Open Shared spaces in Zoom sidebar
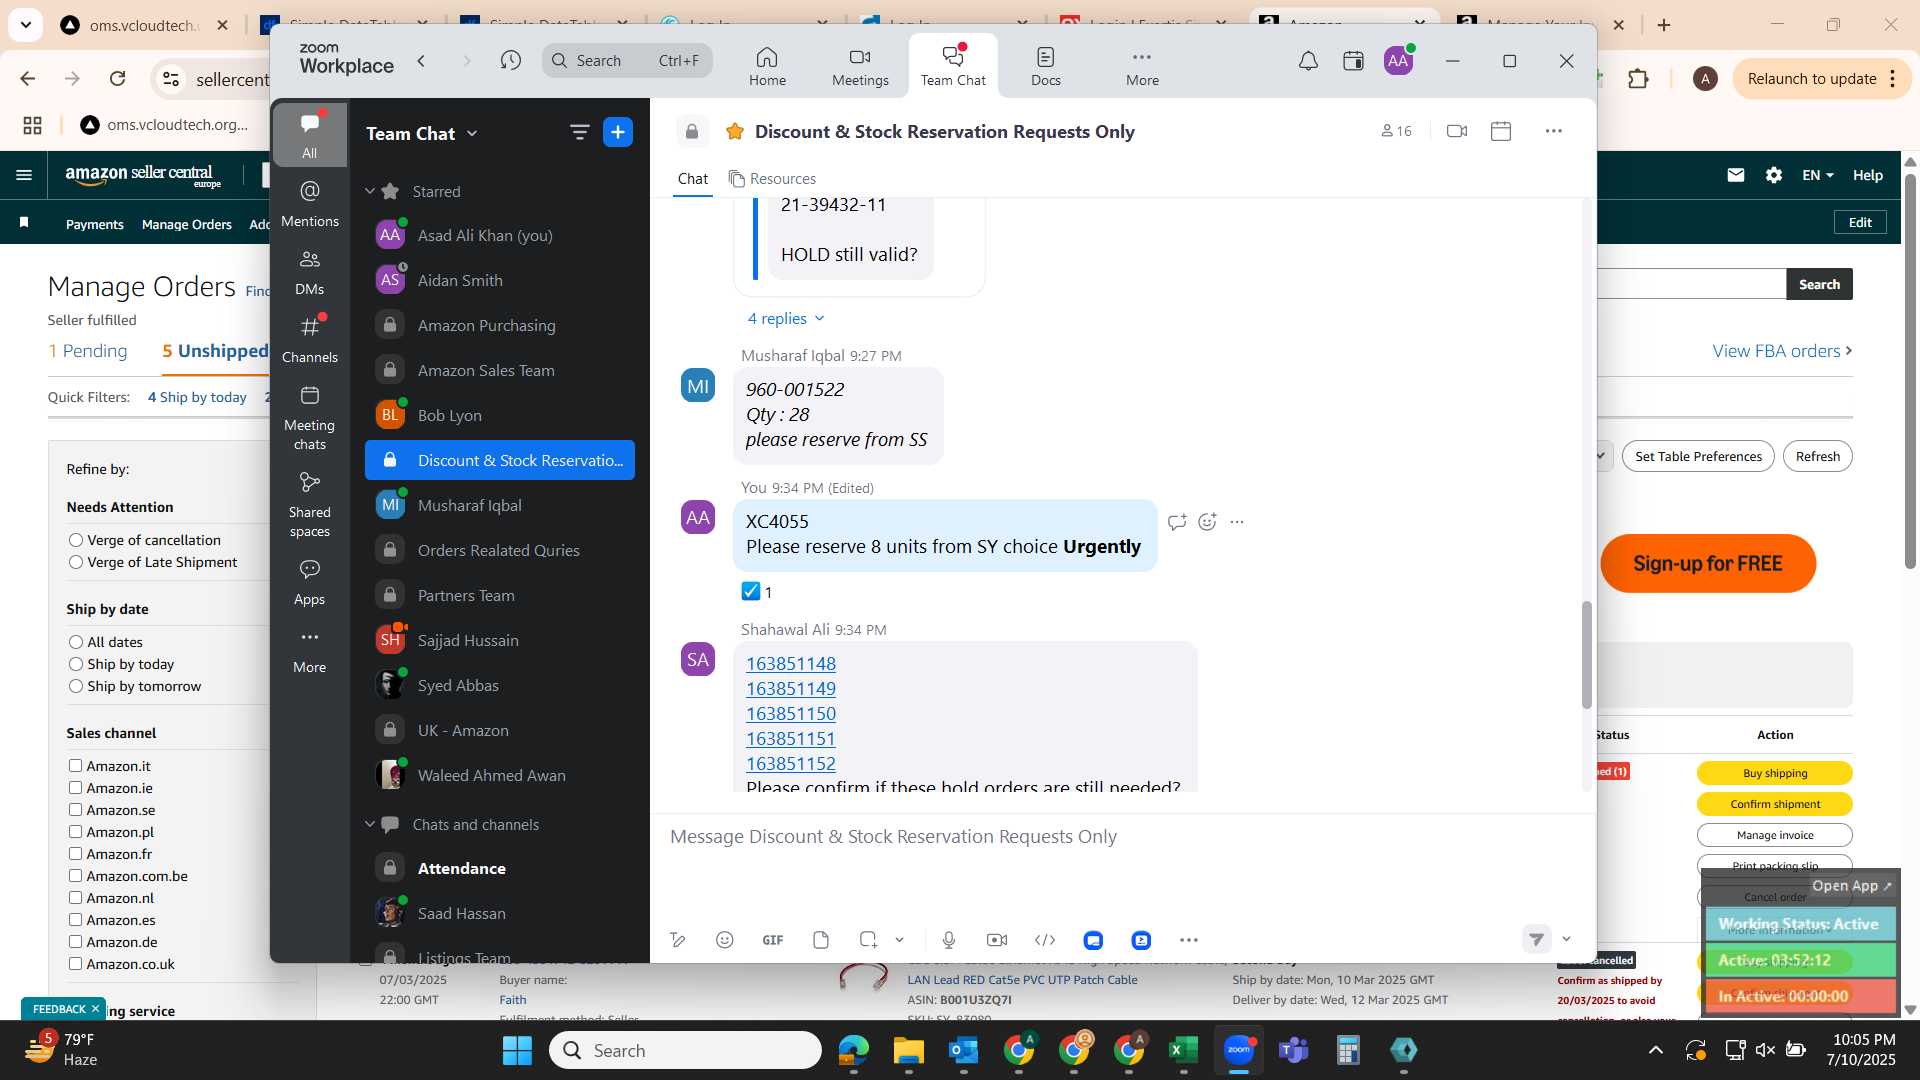 click(x=310, y=505)
